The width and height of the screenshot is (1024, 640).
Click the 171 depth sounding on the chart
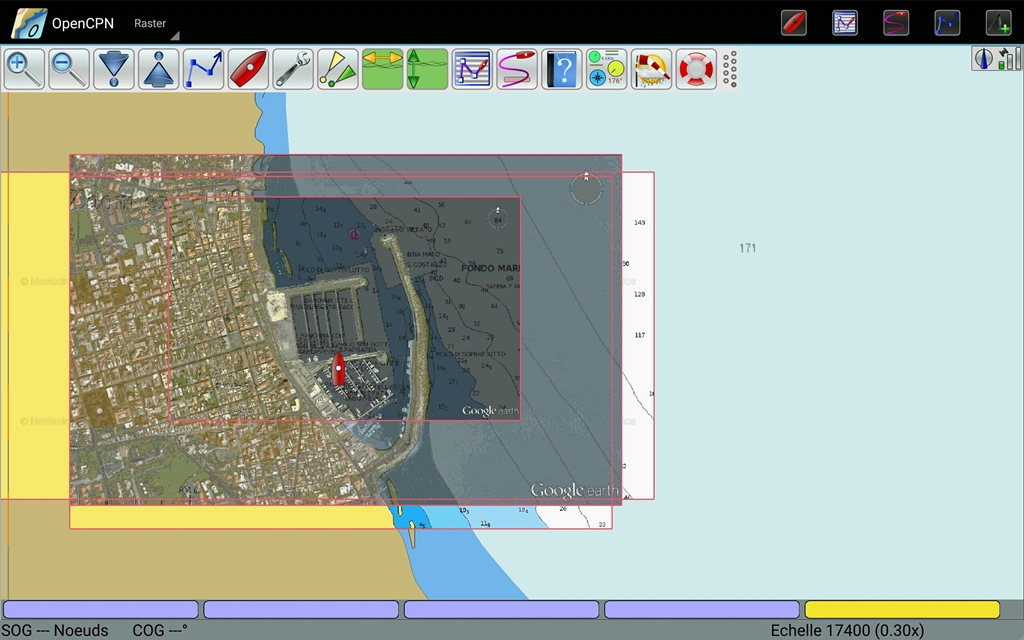(748, 248)
